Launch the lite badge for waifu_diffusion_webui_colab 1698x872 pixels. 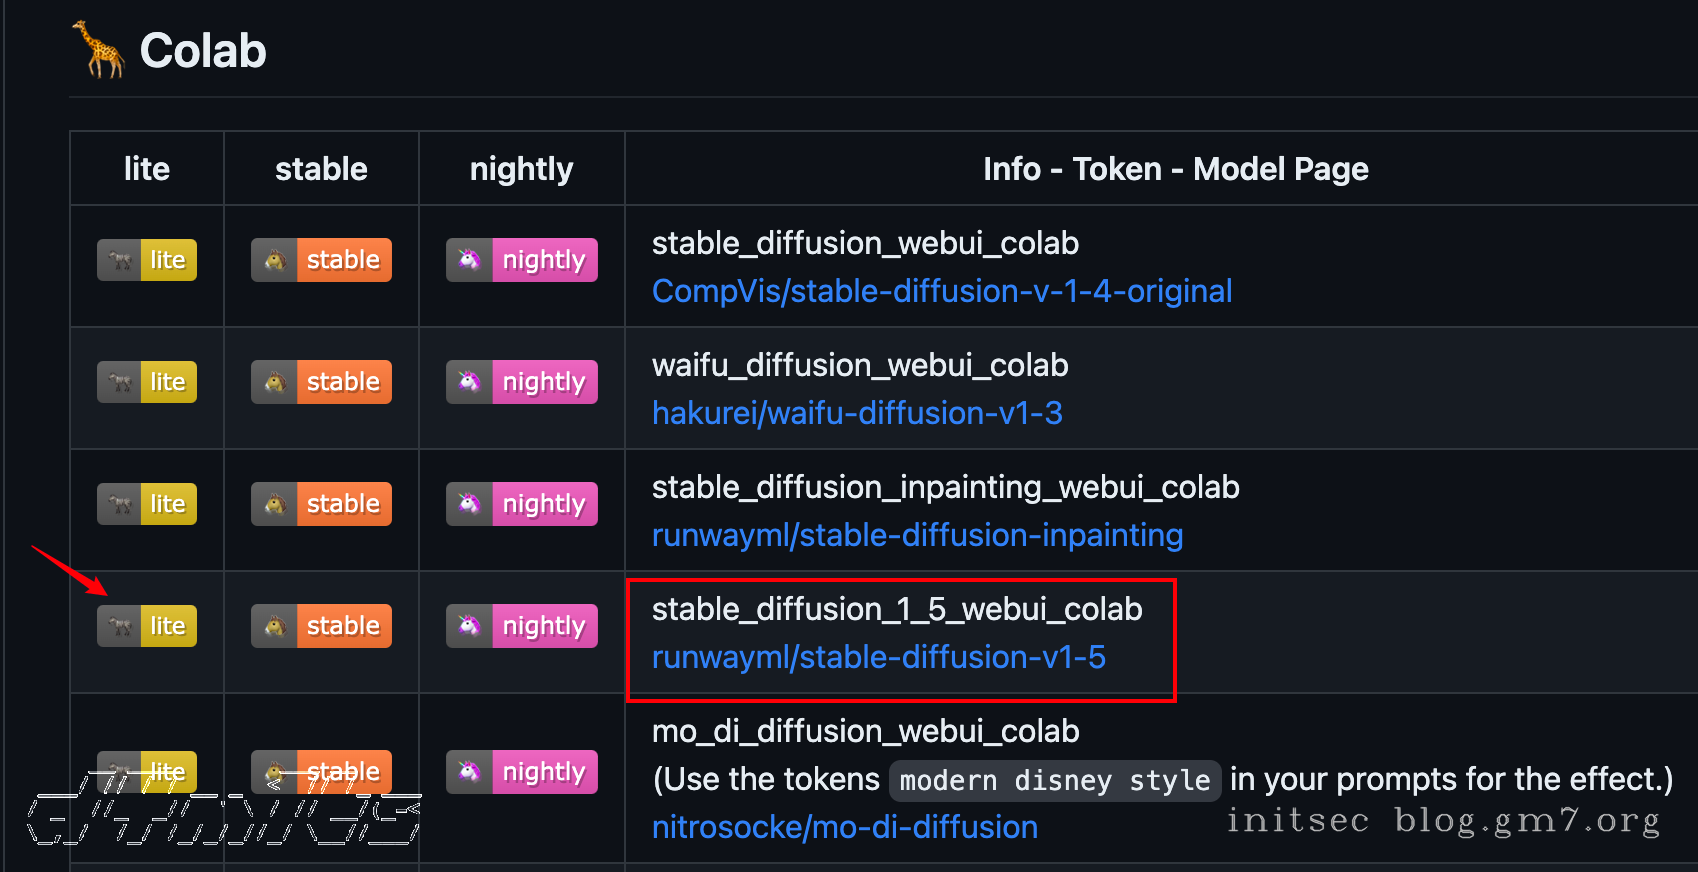147,381
